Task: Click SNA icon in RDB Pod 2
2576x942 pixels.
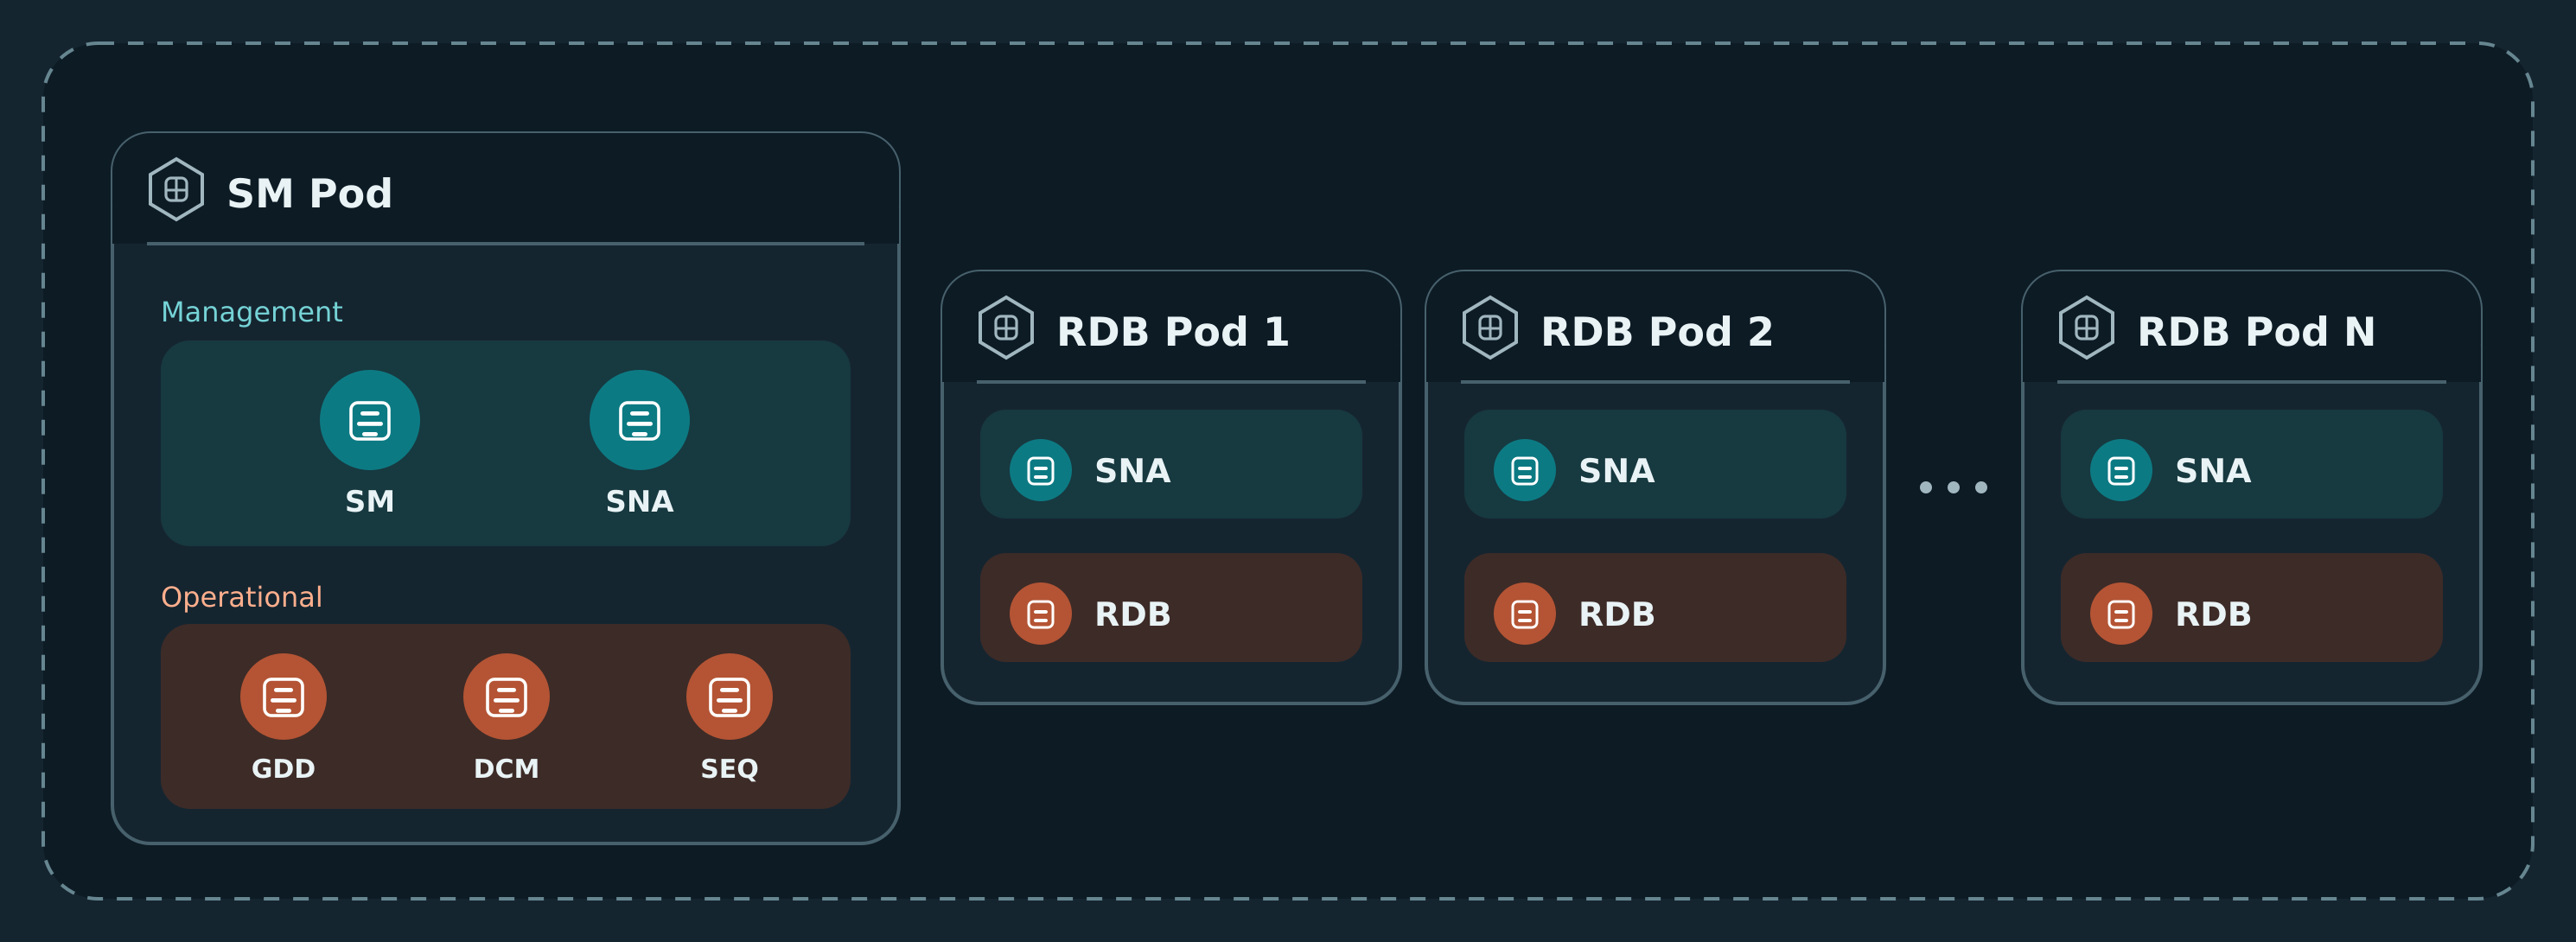Action: click(1525, 470)
